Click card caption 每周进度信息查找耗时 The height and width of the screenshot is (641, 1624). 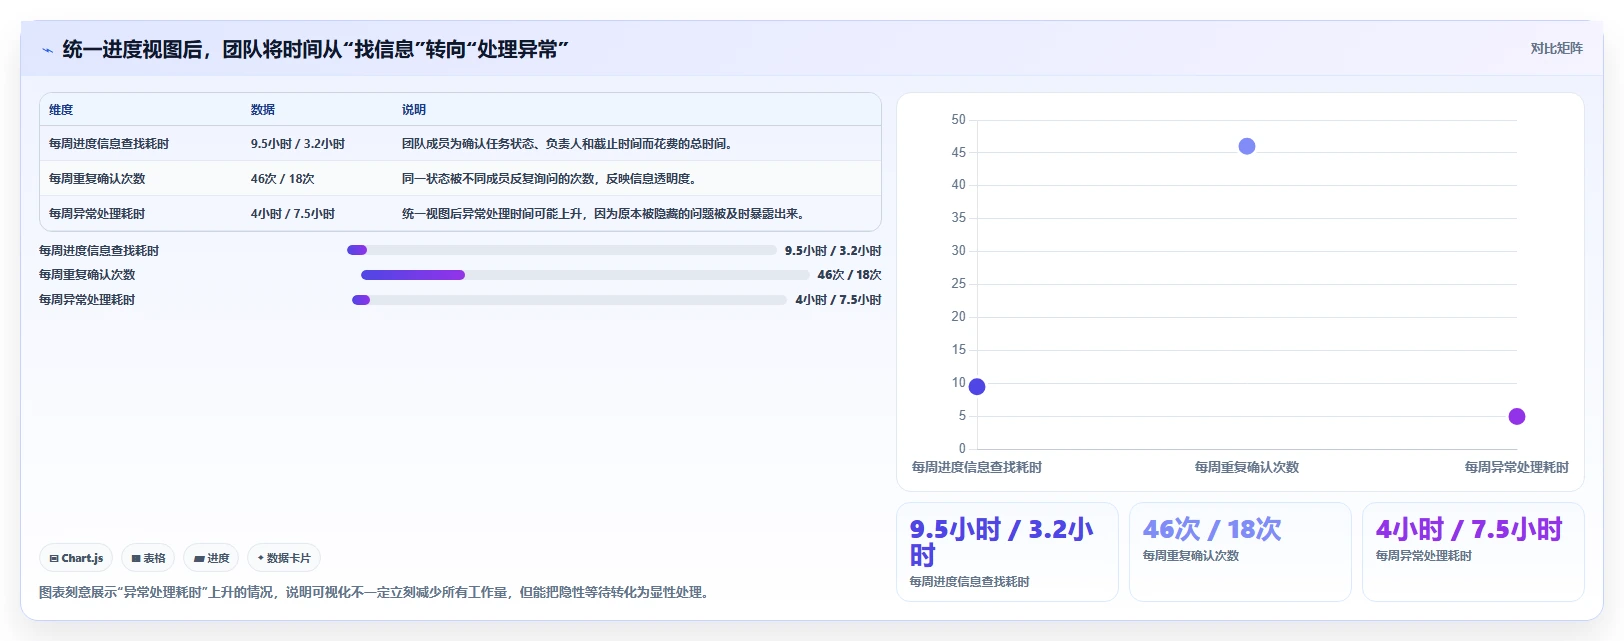pyautogui.click(x=969, y=582)
